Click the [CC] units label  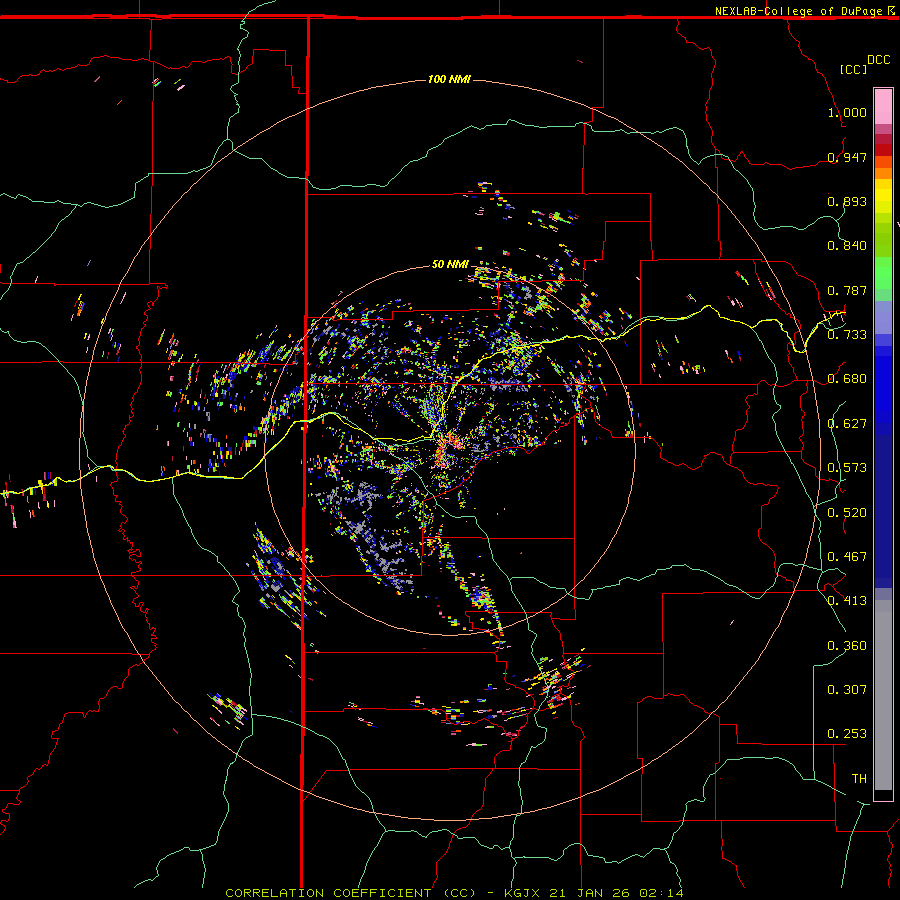(x=853, y=69)
